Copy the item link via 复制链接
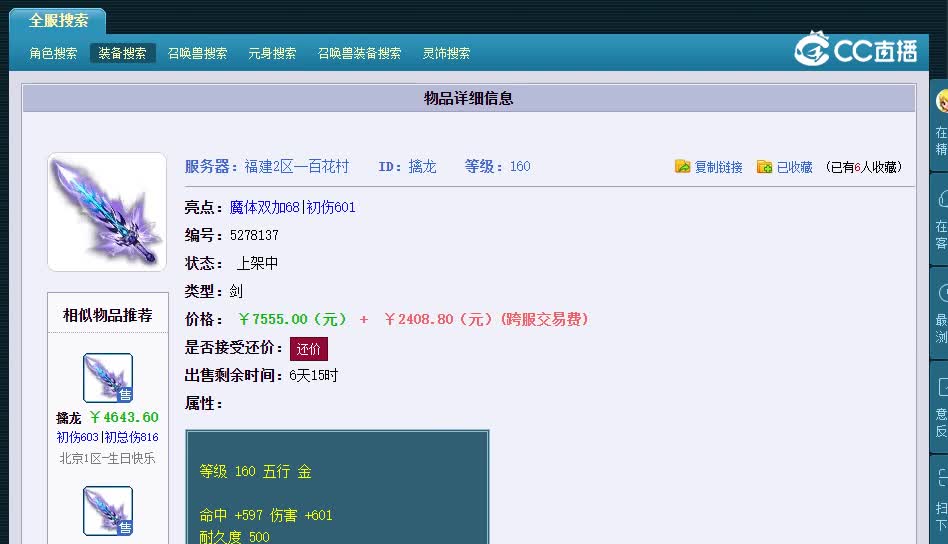Image resolution: width=948 pixels, height=544 pixels. (718, 167)
